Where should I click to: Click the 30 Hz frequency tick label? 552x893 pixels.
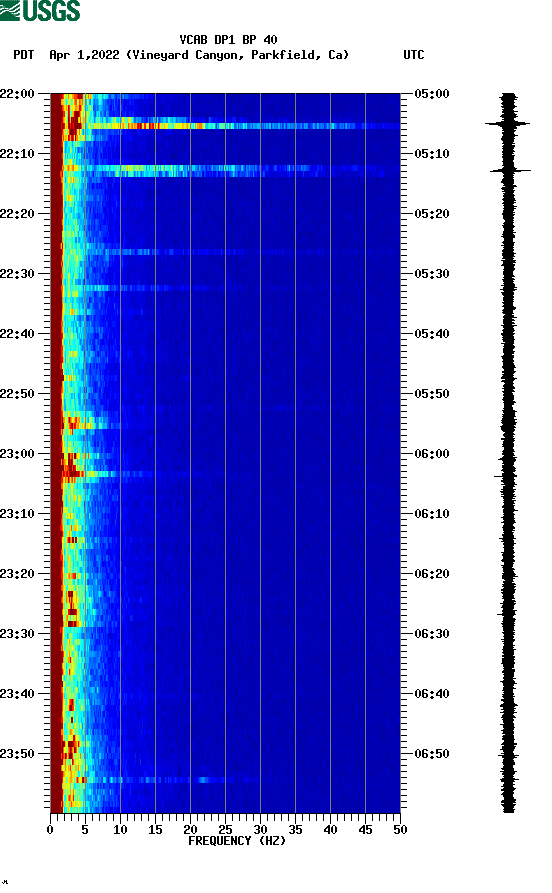[x=260, y=830]
